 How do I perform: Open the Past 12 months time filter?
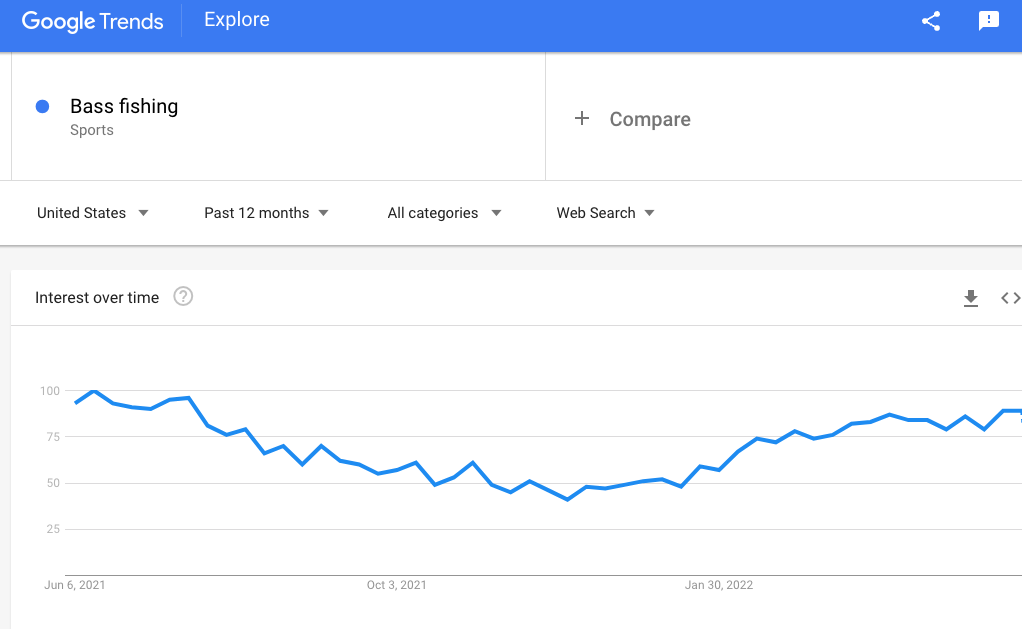click(266, 213)
